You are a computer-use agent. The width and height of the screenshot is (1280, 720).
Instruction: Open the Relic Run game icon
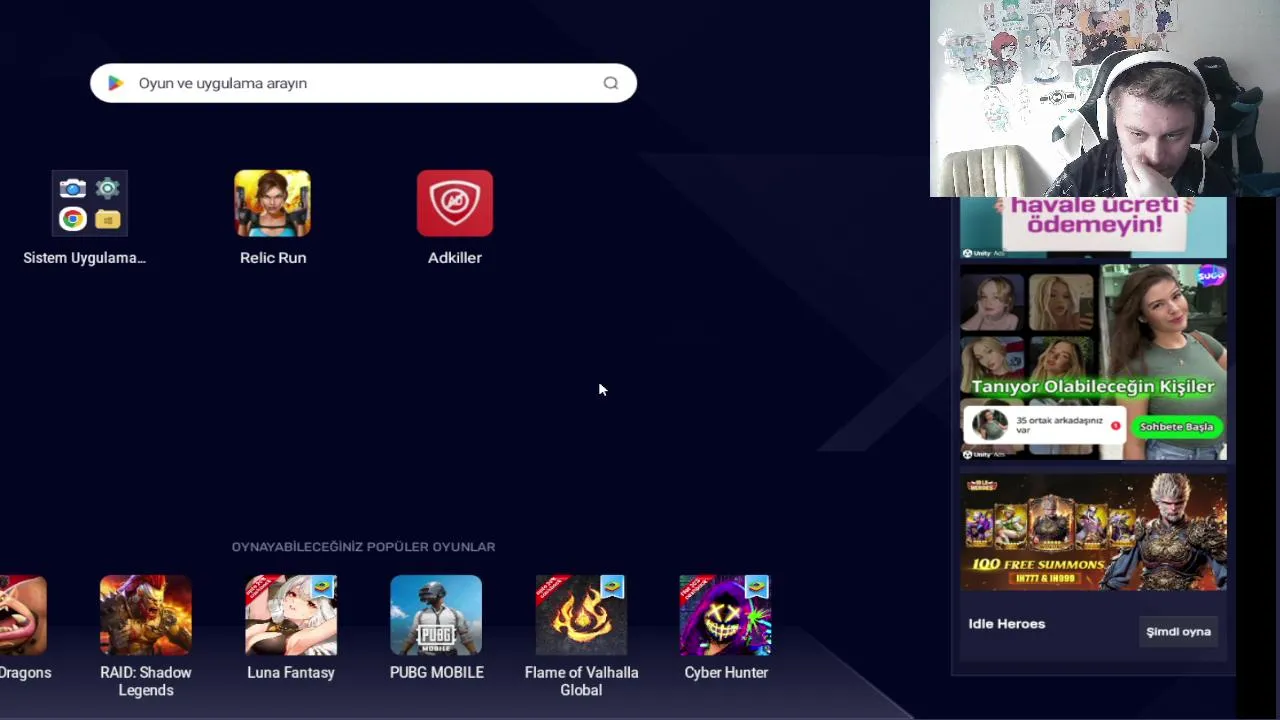272,203
